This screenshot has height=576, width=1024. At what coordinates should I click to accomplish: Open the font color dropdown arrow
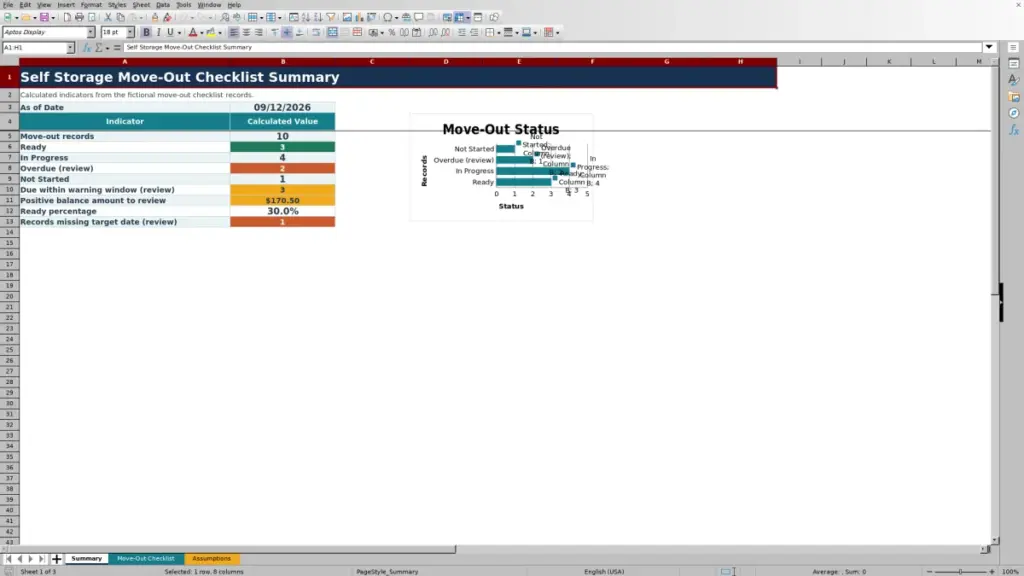(202, 33)
